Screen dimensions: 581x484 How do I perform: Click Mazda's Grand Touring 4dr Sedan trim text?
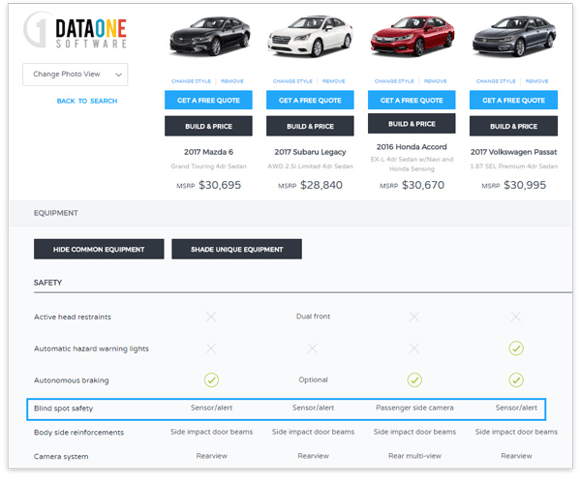click(209, 166)
